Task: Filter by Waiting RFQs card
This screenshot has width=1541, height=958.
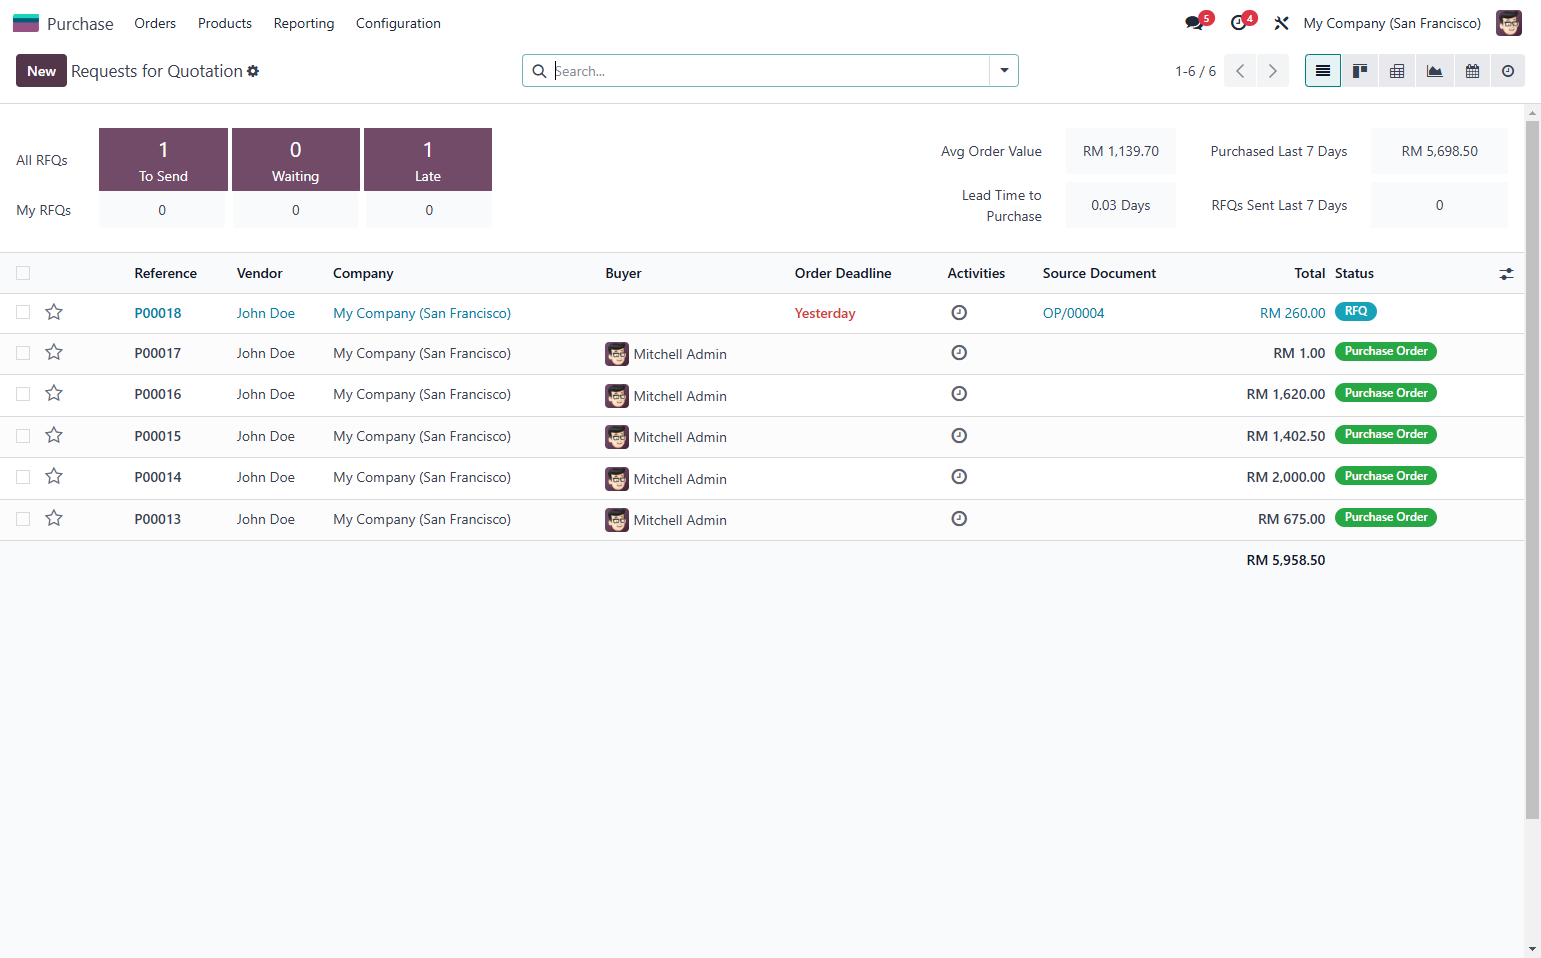Action: click(x=296, y=160)
